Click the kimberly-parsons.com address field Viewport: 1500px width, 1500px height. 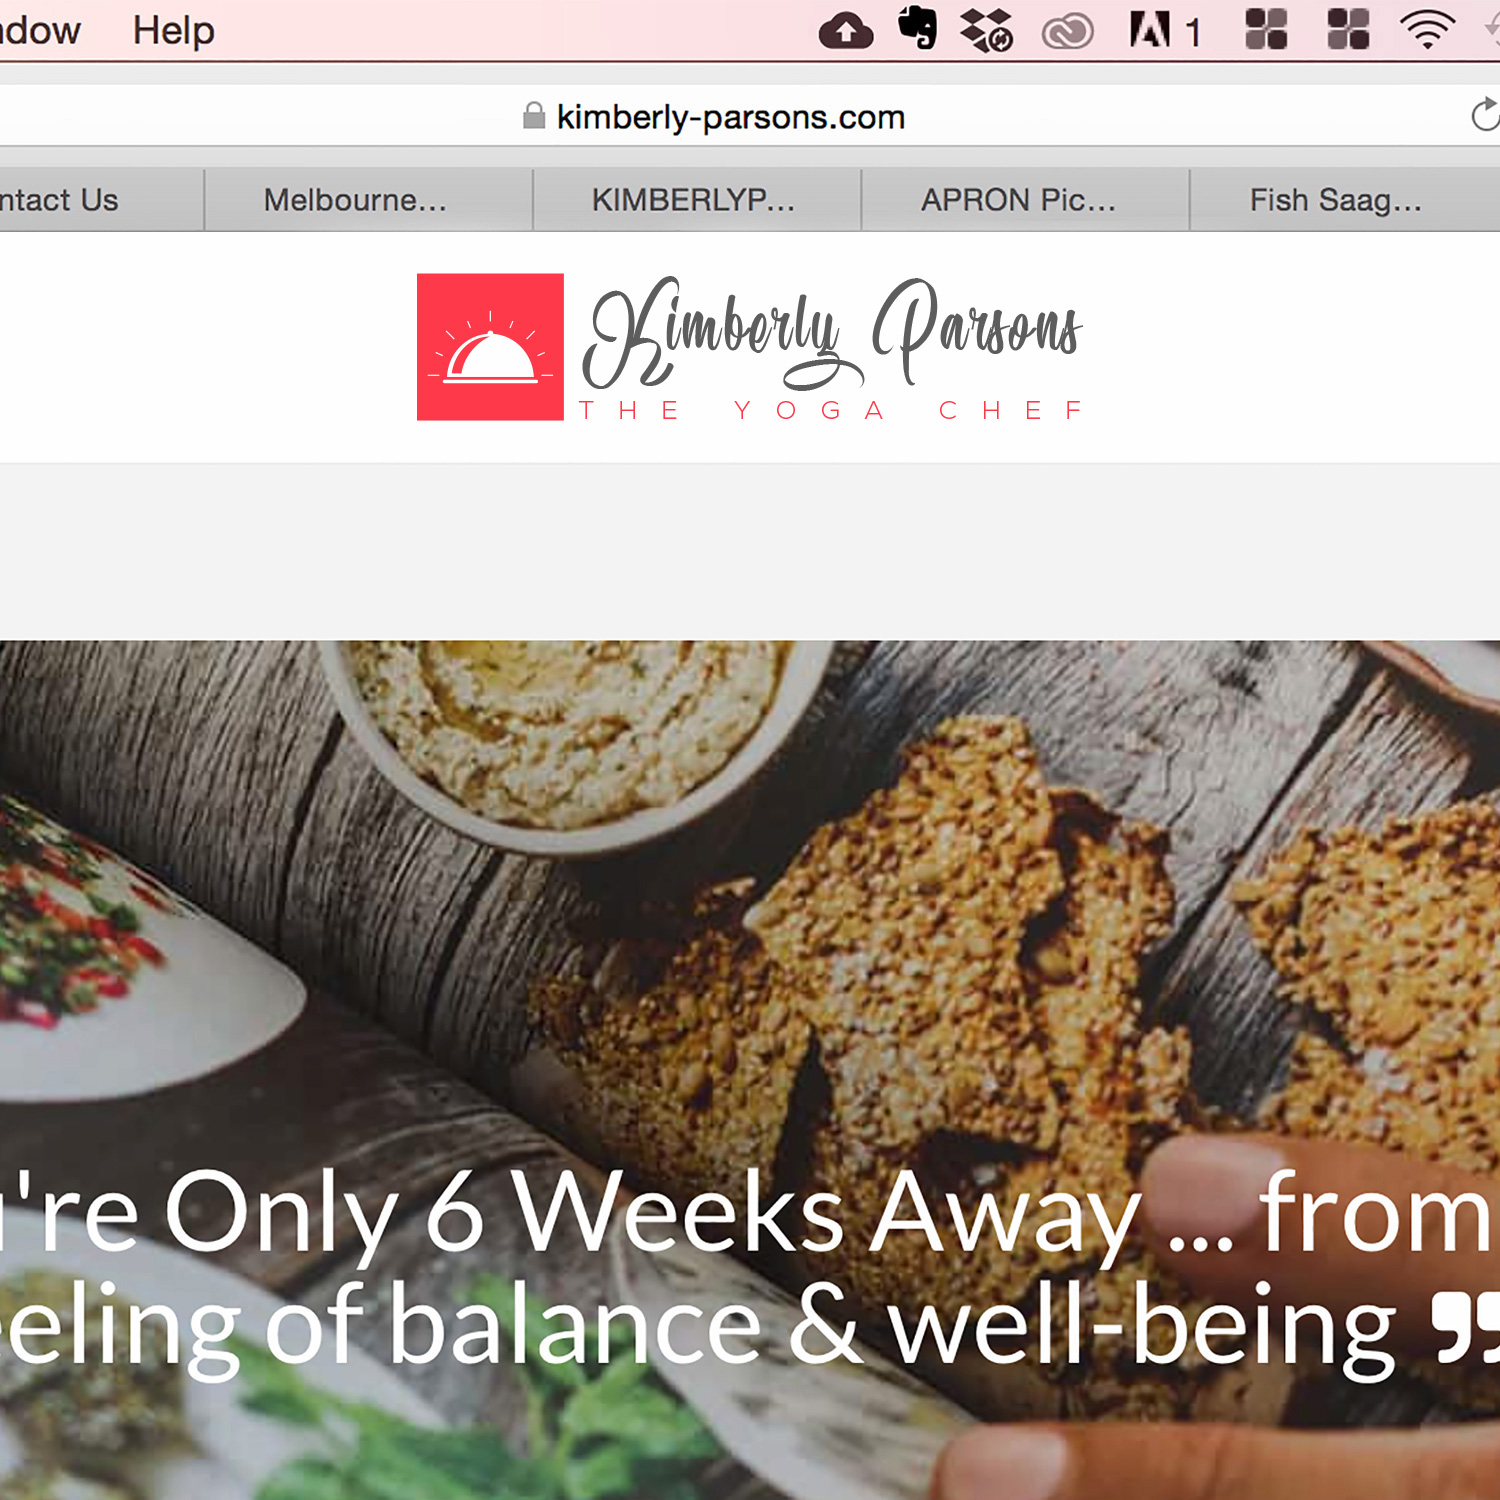click(x=730, y=116)
